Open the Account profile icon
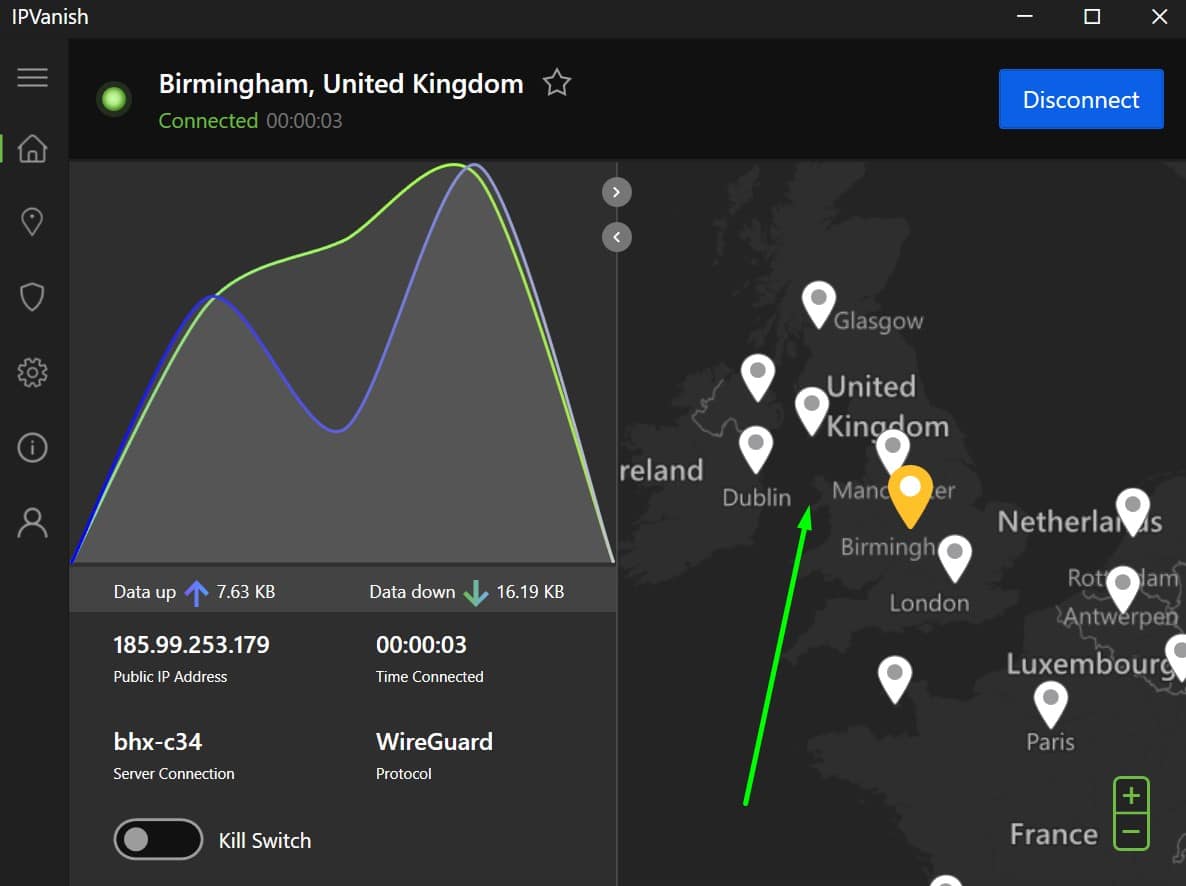 click(x=33, y=523)
